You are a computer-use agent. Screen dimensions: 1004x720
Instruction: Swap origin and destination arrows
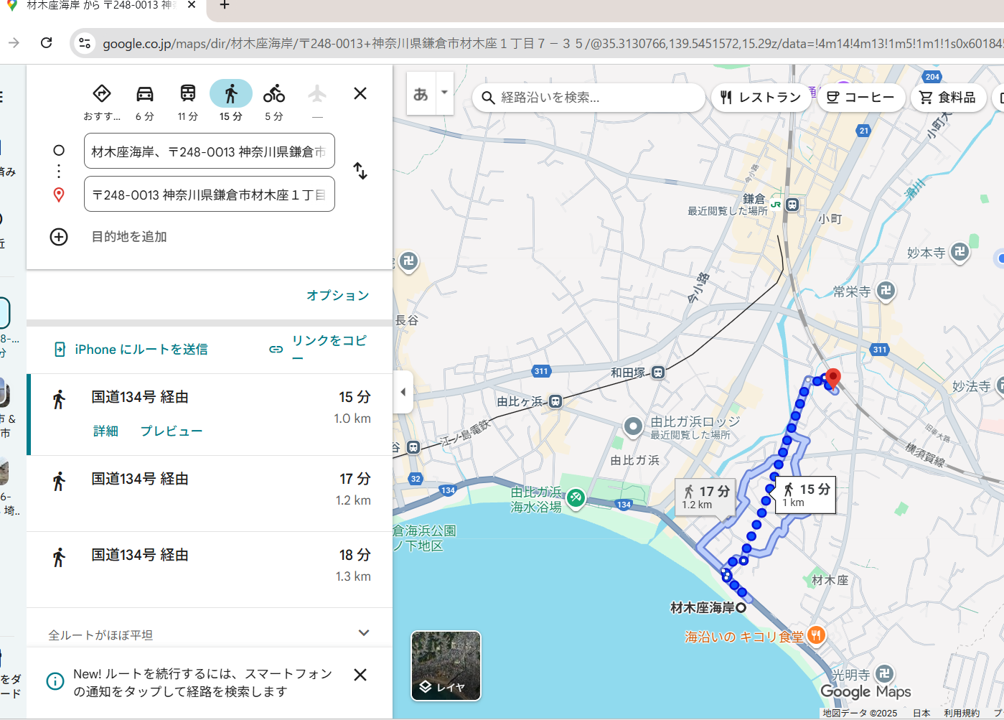click(x=360, y=171)
